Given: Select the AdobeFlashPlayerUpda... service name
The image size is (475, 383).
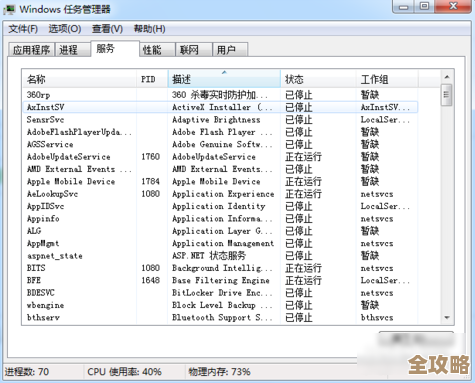Looking at the screenshot, I should [79, 132].
